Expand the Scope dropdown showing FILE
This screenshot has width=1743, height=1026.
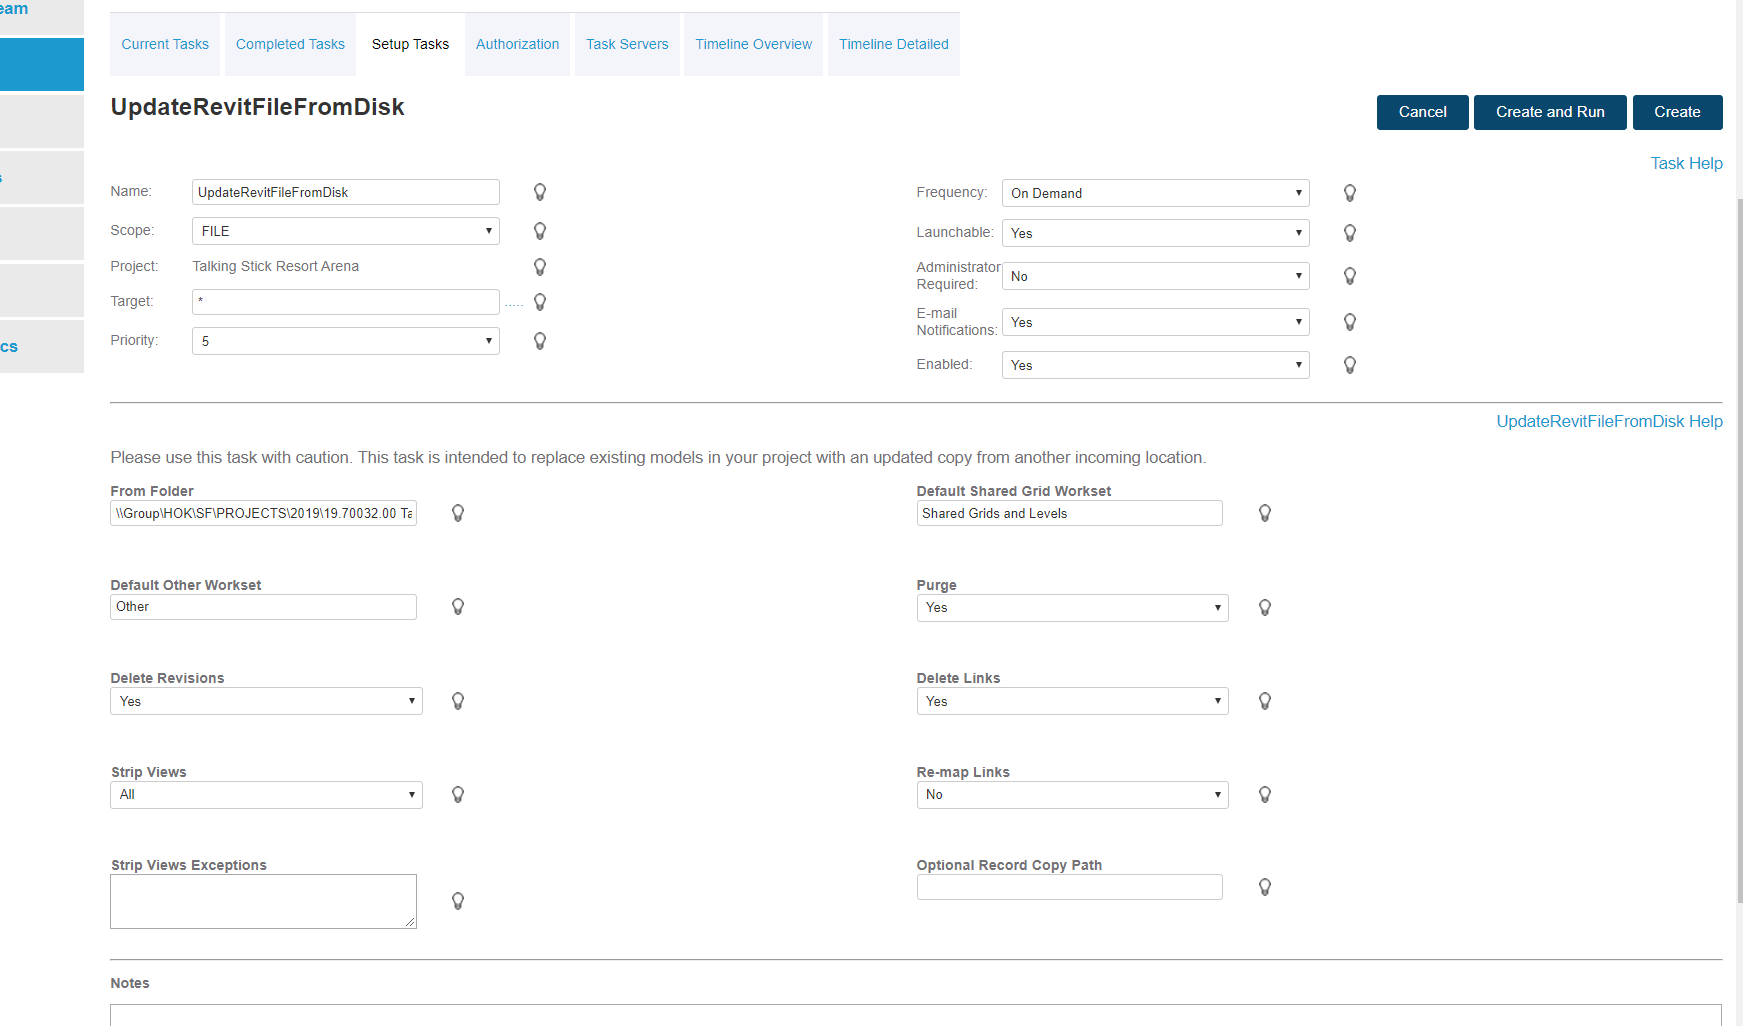tap(345, 231)
